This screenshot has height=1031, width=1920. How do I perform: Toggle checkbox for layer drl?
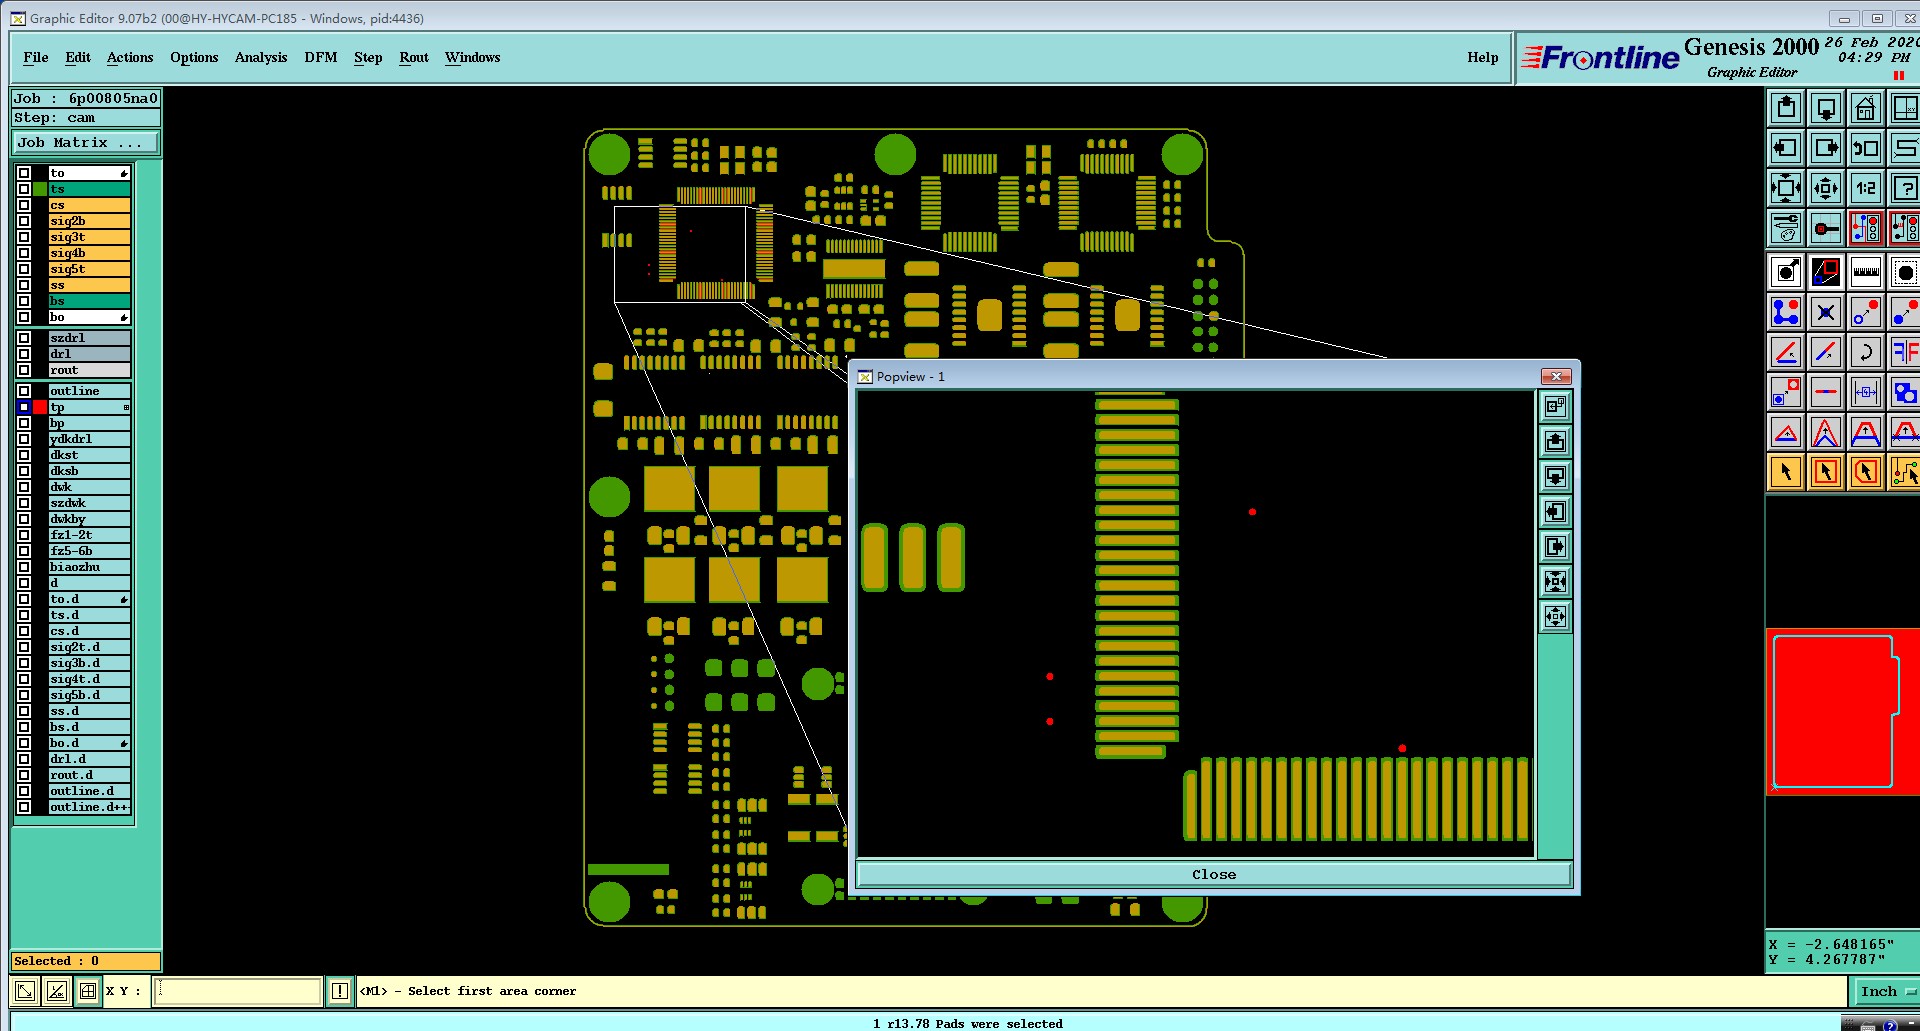tap(24, 354)
